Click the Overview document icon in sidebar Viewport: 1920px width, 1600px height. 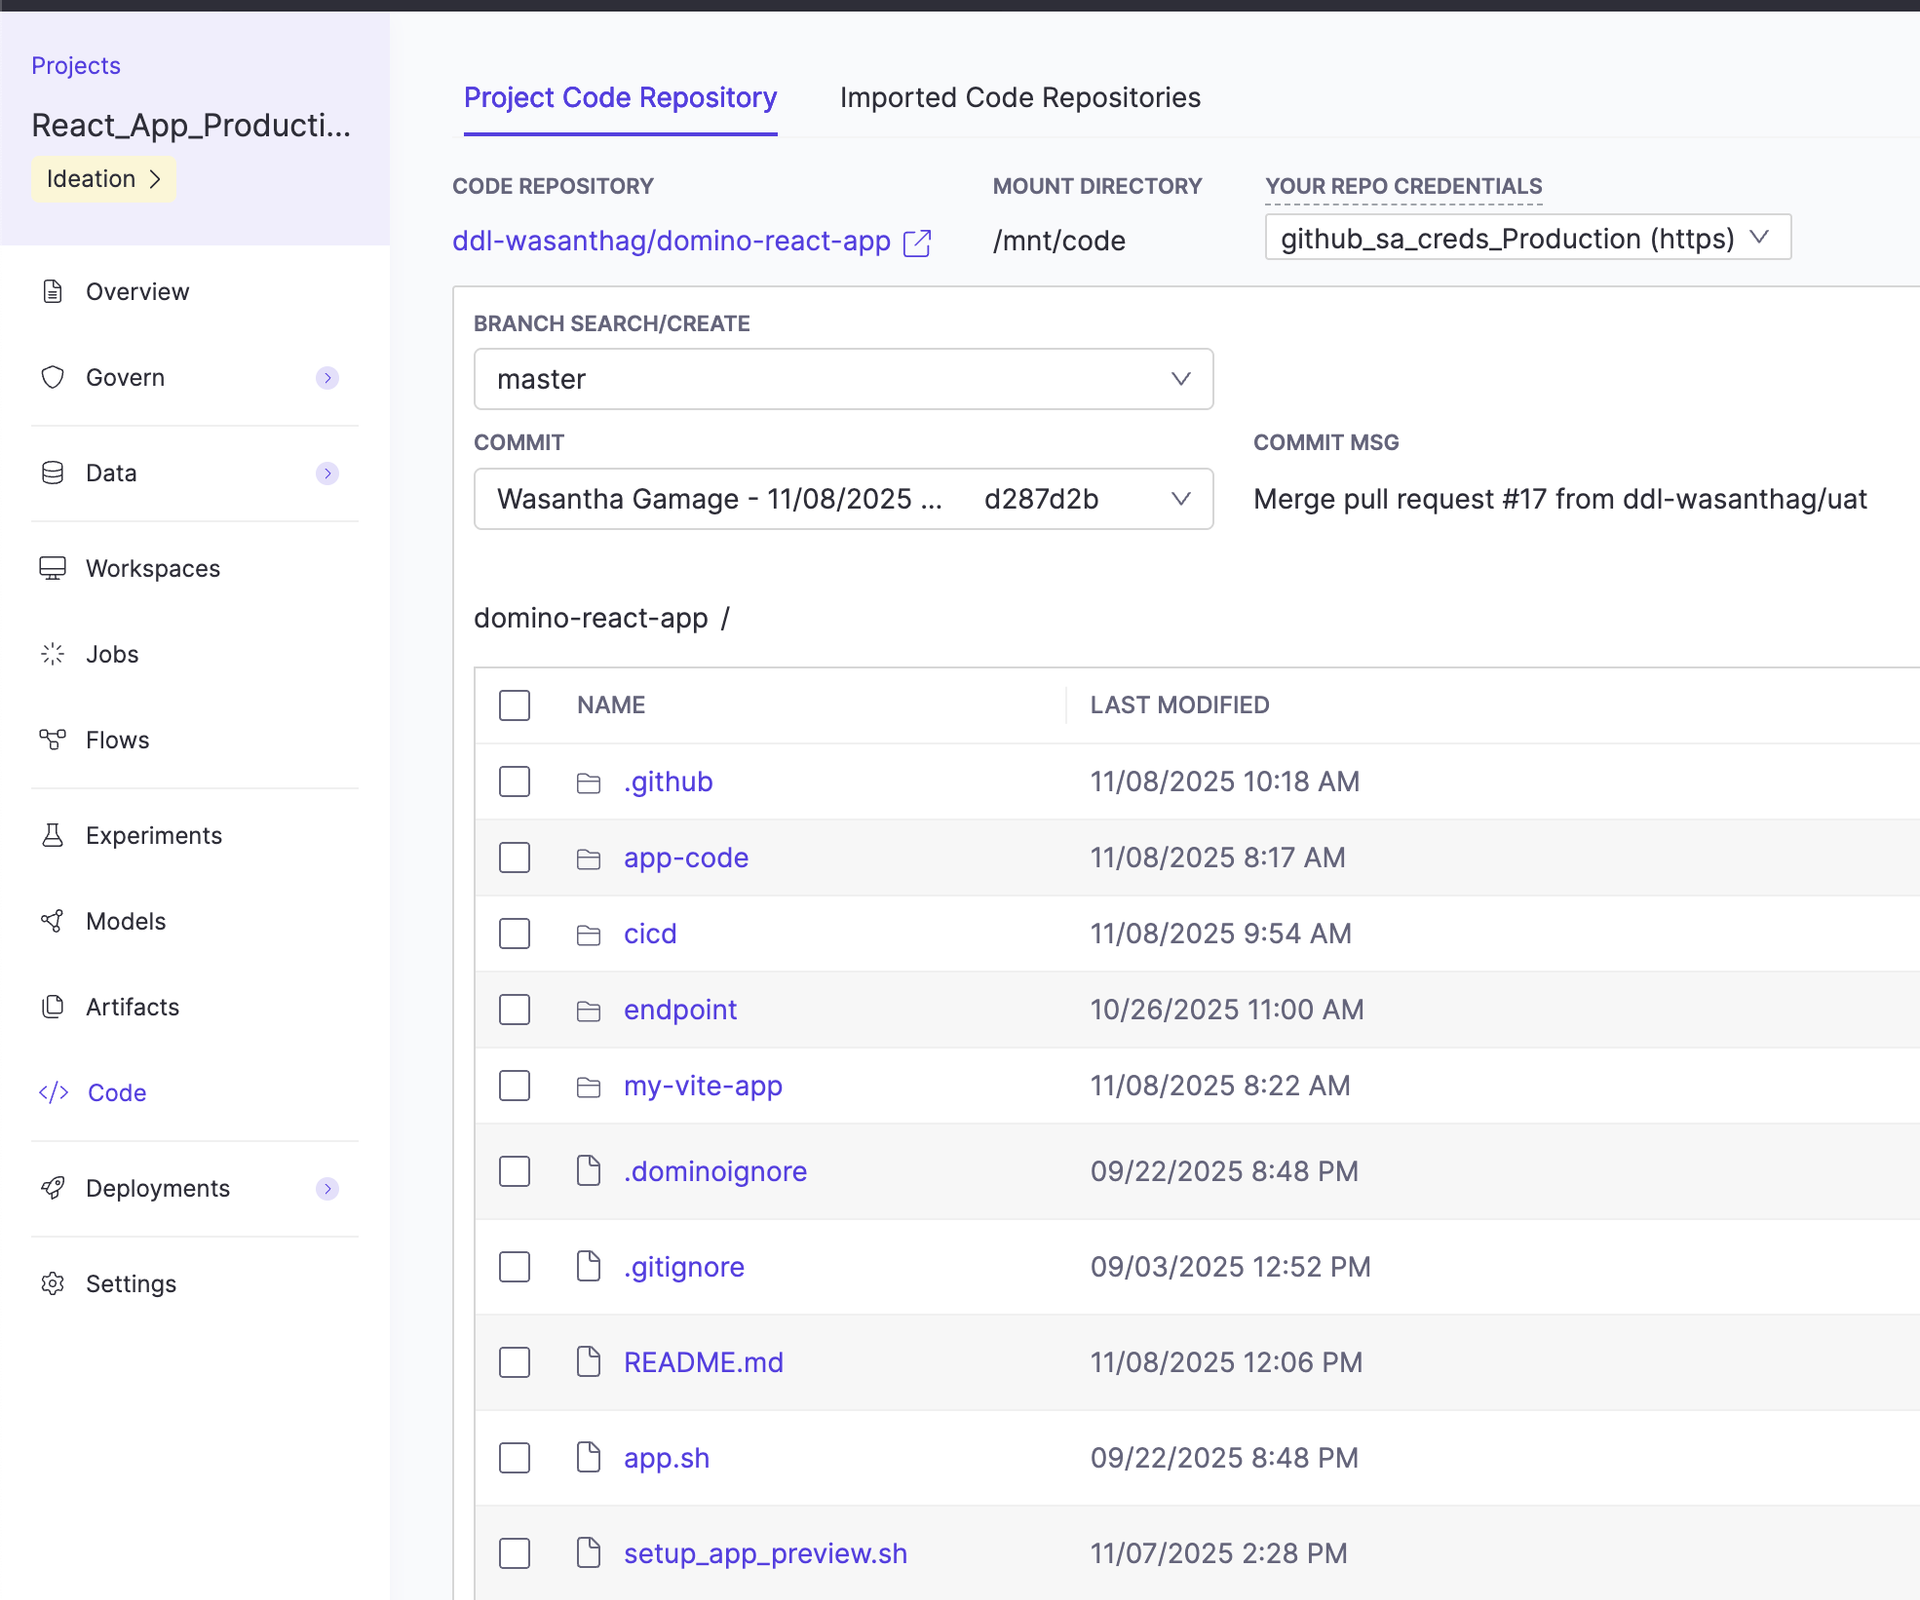(53, 291)
